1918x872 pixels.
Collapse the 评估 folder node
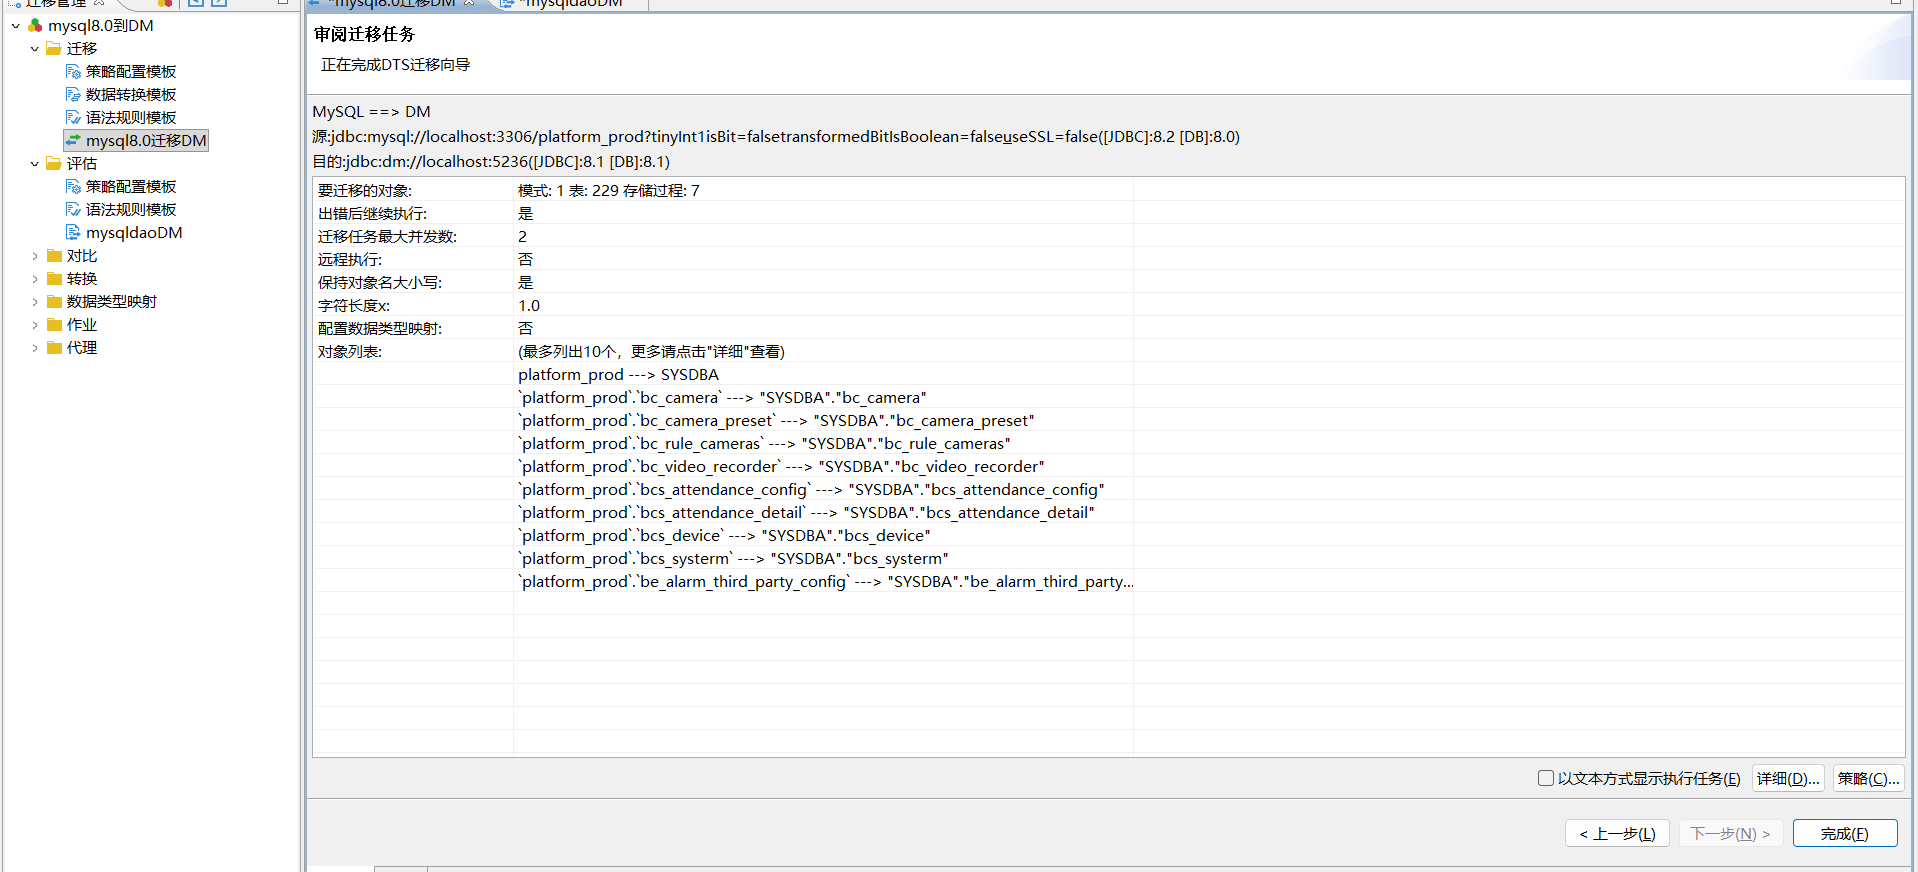click(35, 164)
